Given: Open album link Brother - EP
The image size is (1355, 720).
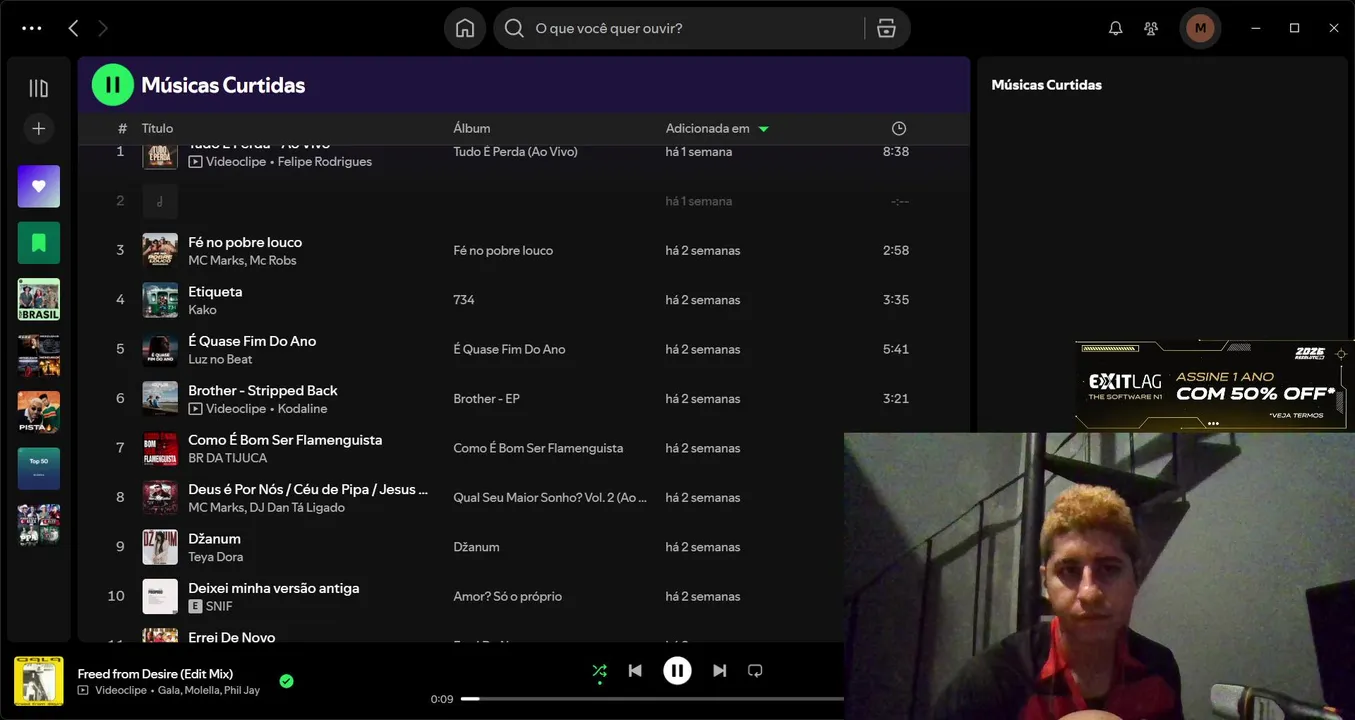Looking at the screenshot, I should coord(486,399).
